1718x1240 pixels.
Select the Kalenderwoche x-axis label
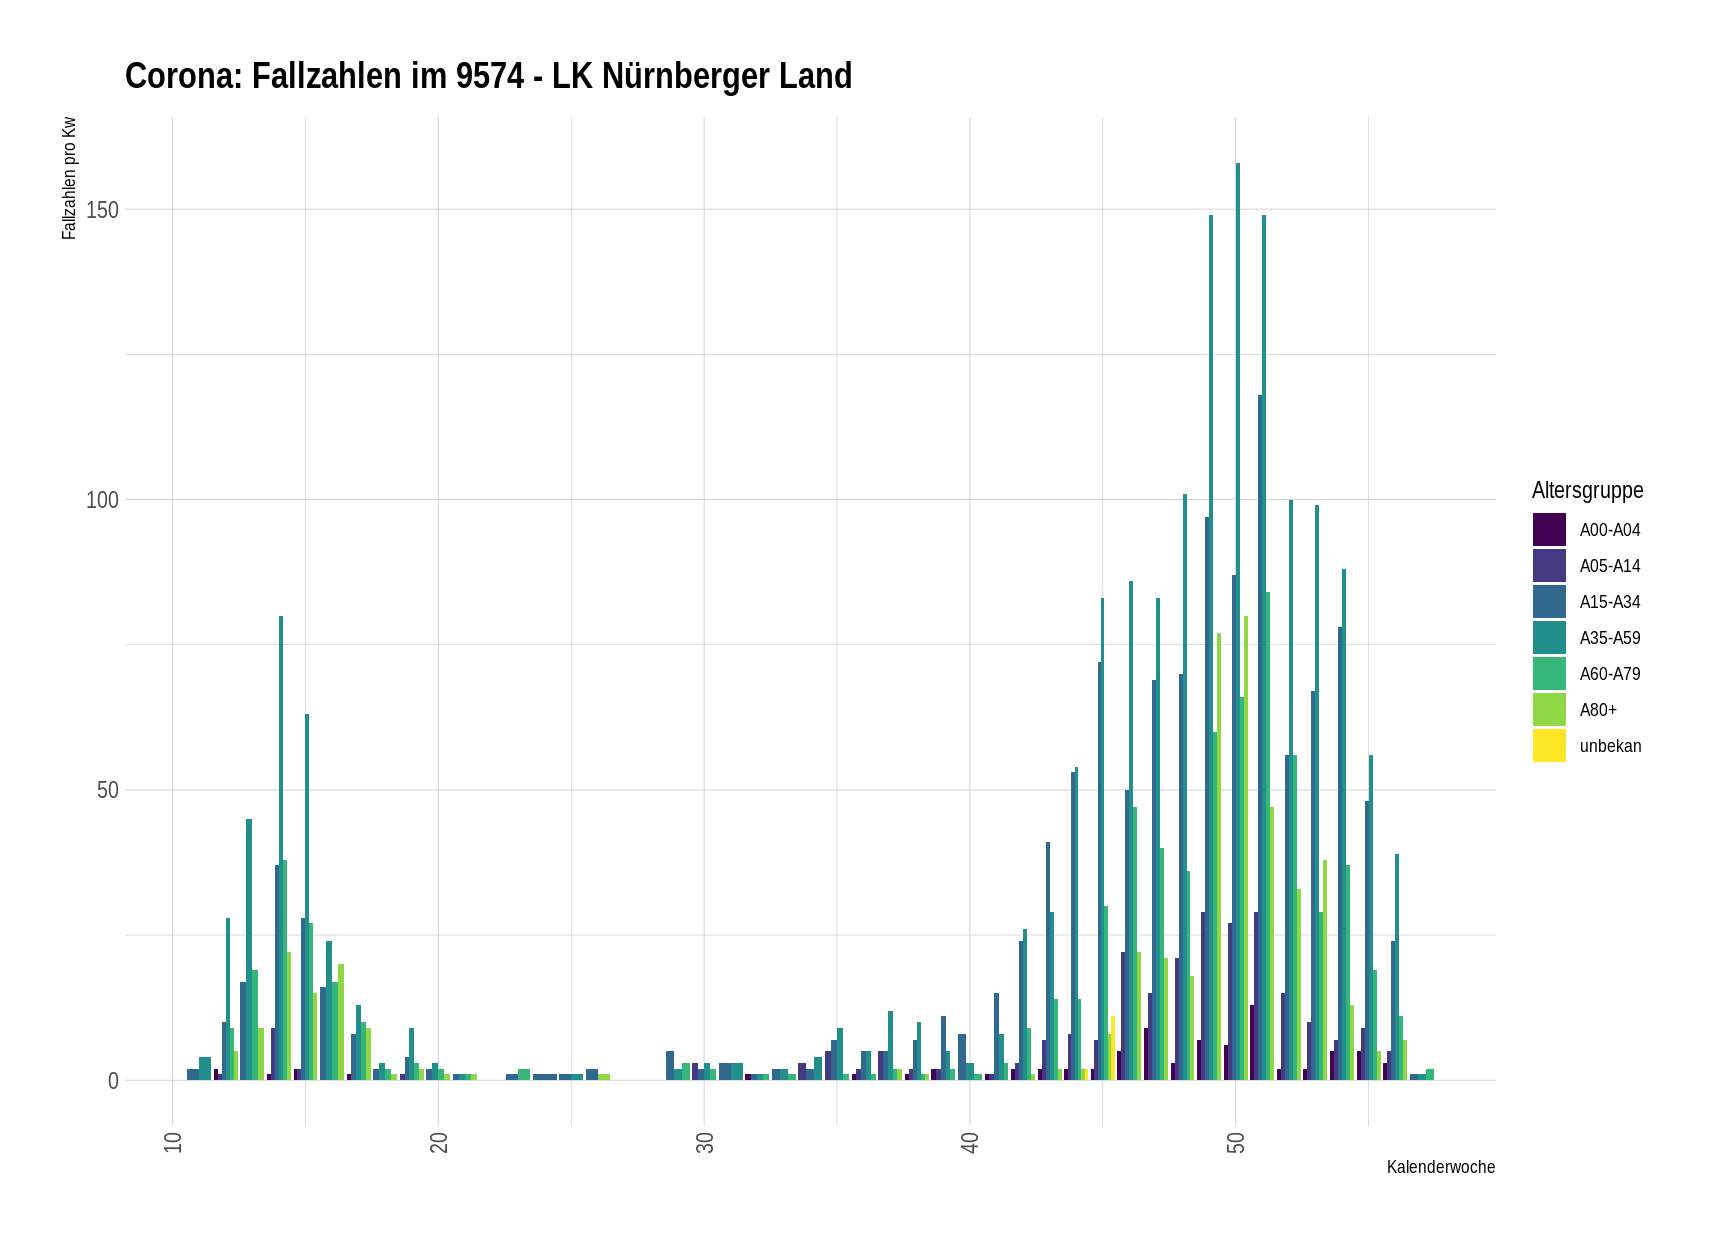tap(1440, 1167)
